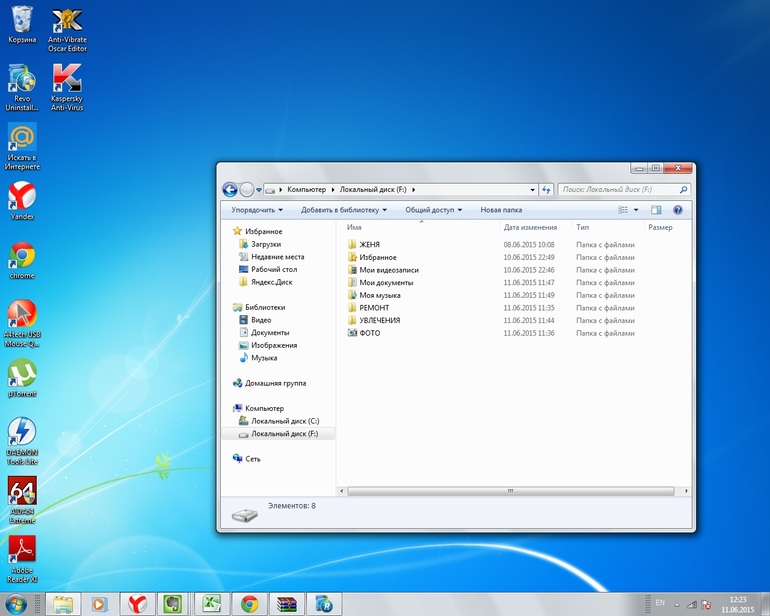Select DAEMON Tools Lite desktop icon
The width and height of the screenshot is (770, 616).
click(22, 441)
